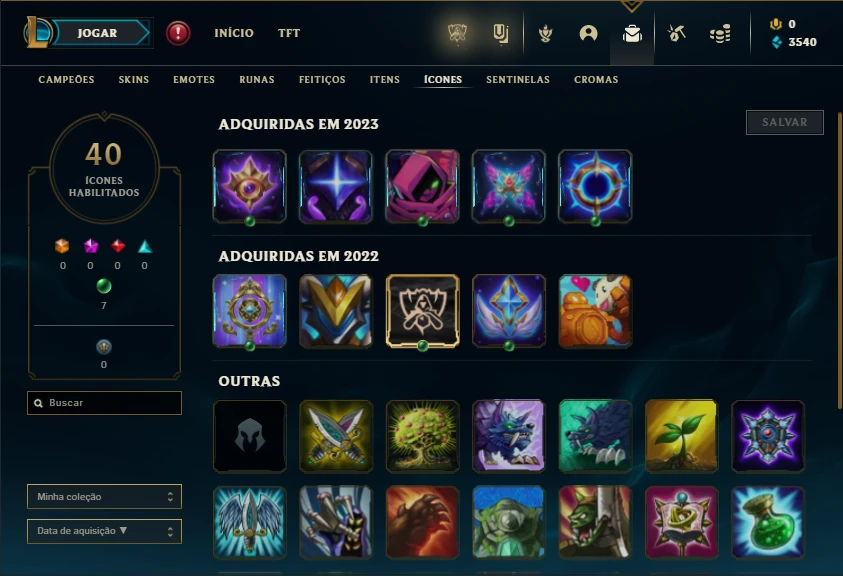Screen dimensions: 843x576
Task: Click the Buscar search field
Action: pyautogui.click(x=104, y=403)
